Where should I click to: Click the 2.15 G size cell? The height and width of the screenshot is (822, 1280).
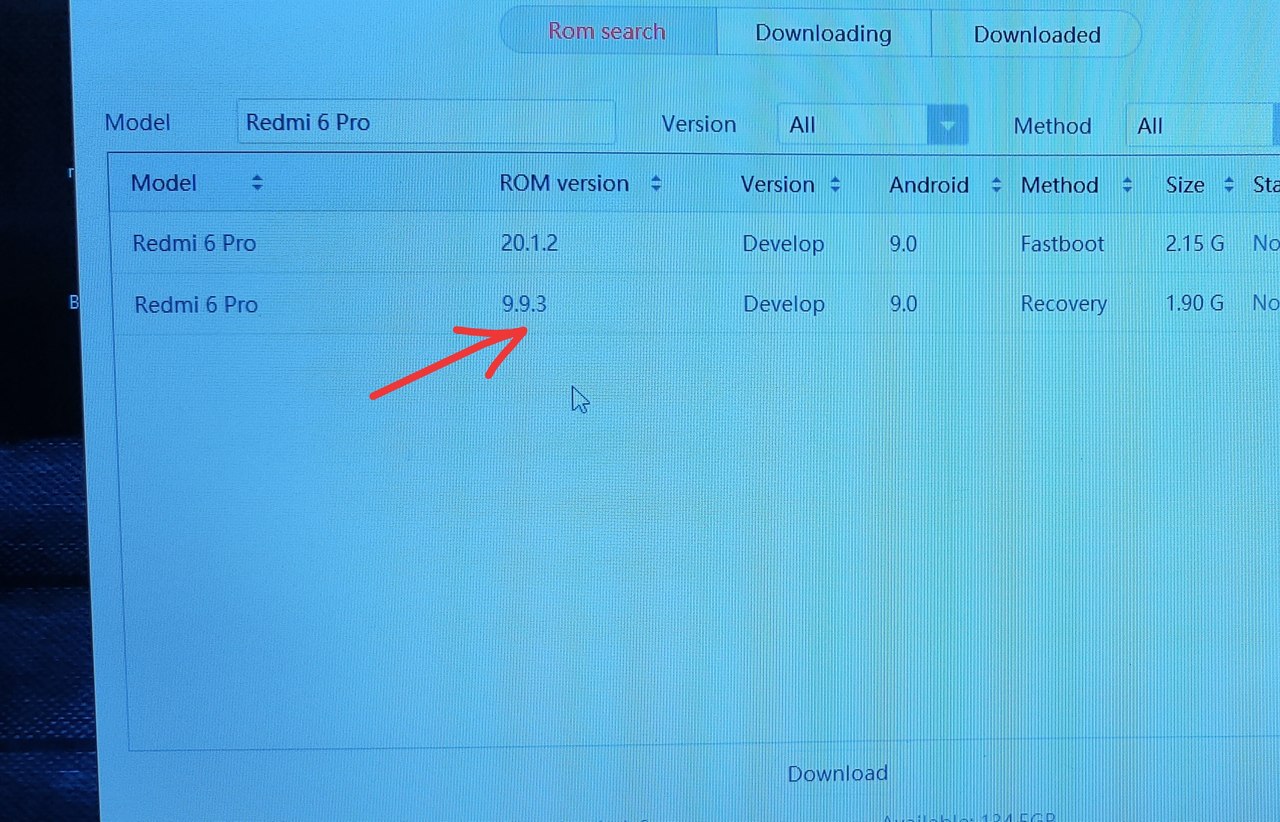pyautogui.click(x=1195, y=244)
